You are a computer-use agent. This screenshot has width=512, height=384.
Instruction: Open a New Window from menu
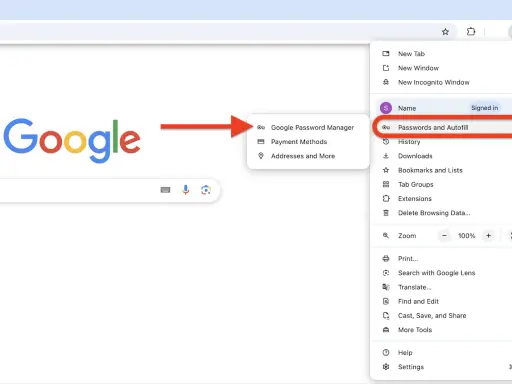pyautogui.click(x=441, y=68)
